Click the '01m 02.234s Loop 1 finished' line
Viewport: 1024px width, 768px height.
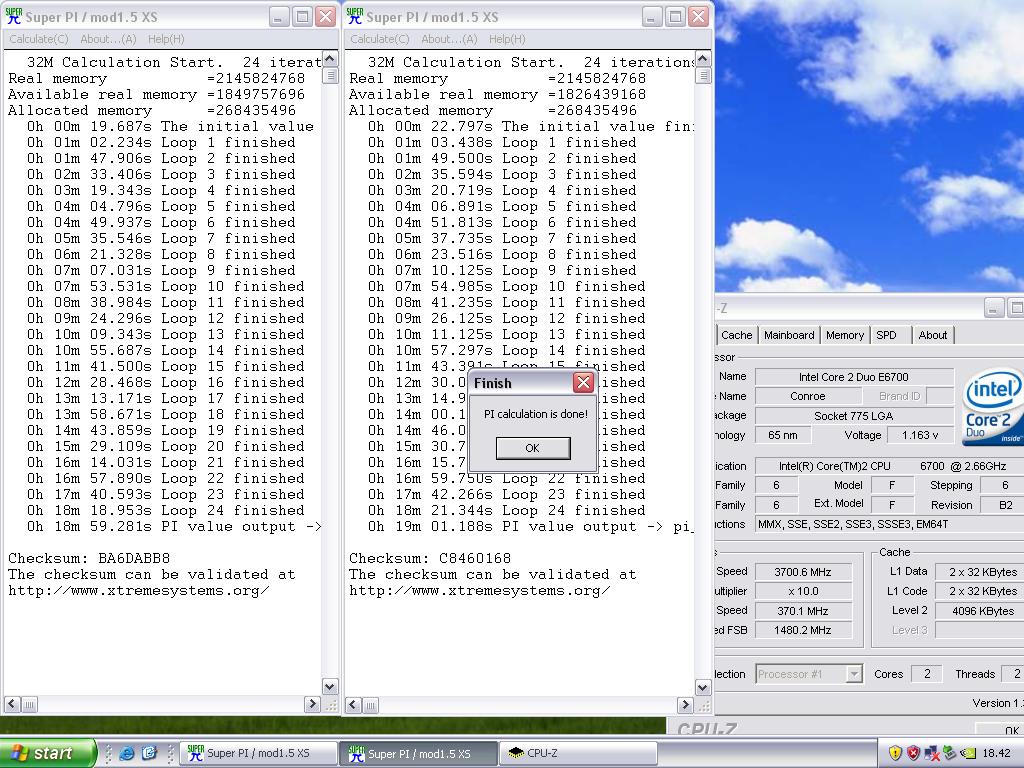tap(161, 142)
